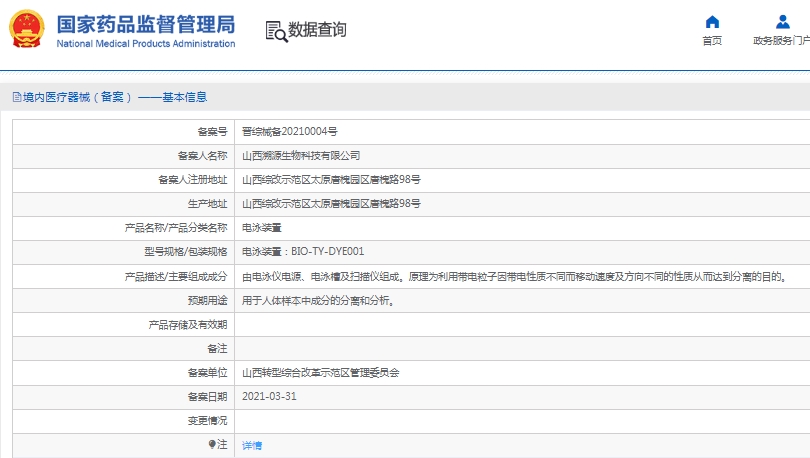Click the 政务服务门户 text link
This screenshot has height=458, width=810.
click(x=781, y=41)
